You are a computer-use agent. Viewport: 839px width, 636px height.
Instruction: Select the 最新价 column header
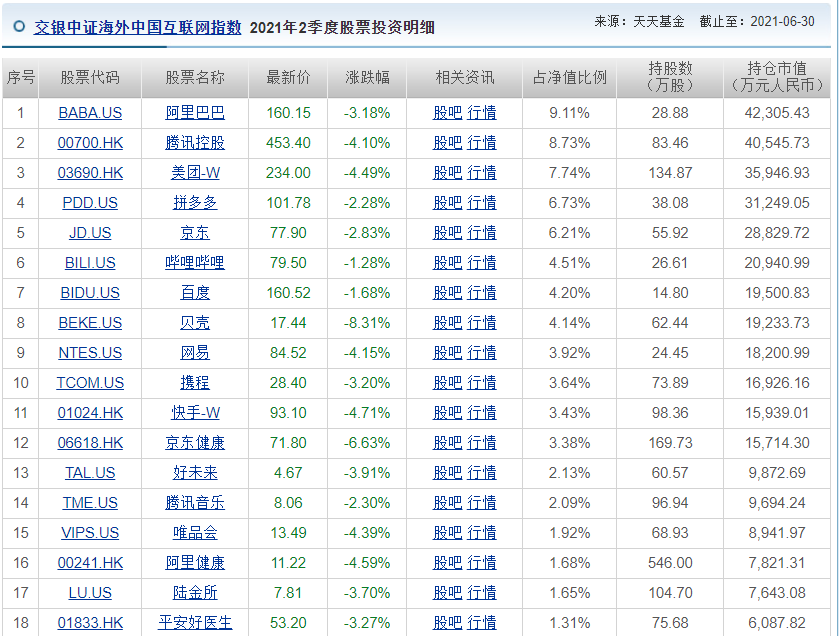tap(288, 78)
